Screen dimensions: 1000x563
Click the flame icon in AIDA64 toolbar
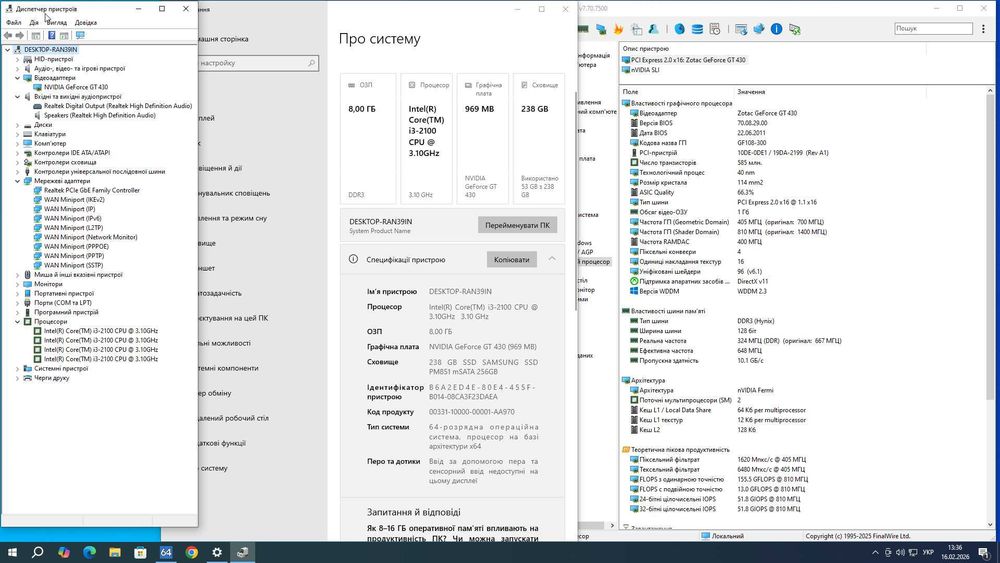618,29
